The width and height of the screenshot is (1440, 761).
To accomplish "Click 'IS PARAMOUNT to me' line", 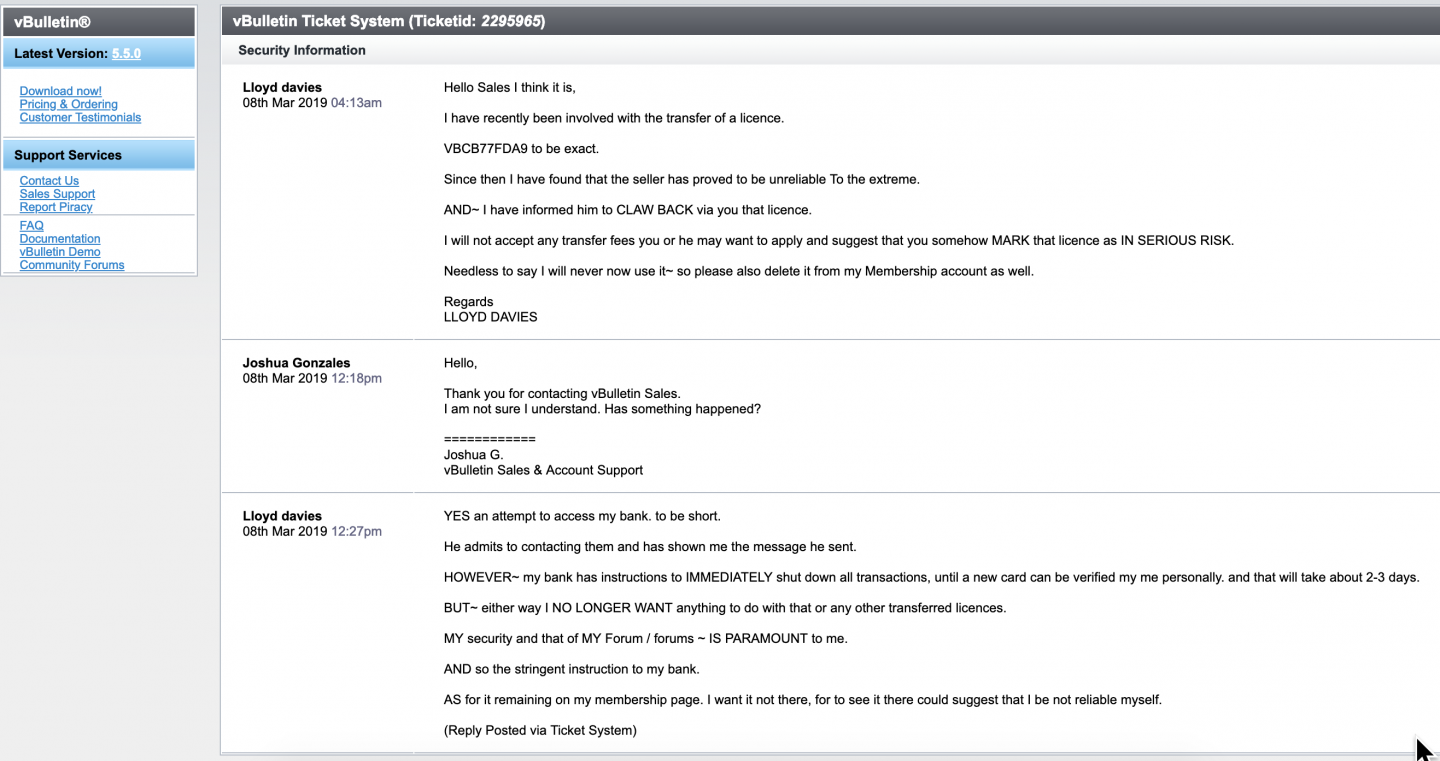I will [x=646, y=639].
